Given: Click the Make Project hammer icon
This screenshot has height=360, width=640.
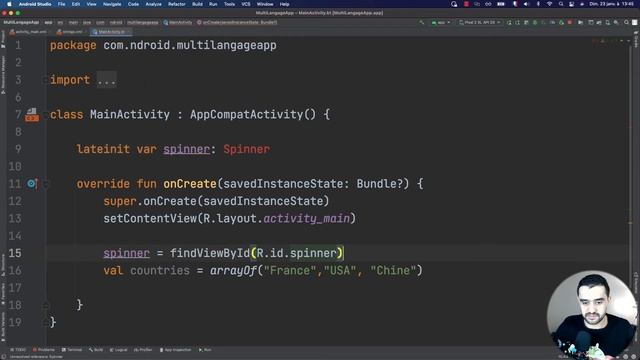Looking at the screenshot, I should coord(422,22).
